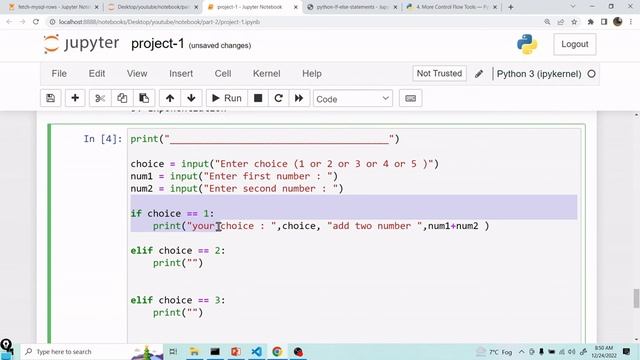640x360 pixels.
Task: Click the Not Trusted button
Action: (x=439, y=73)
